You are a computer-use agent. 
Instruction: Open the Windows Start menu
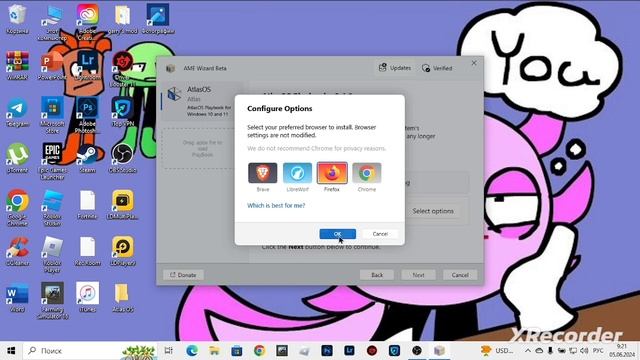point(11,351)
